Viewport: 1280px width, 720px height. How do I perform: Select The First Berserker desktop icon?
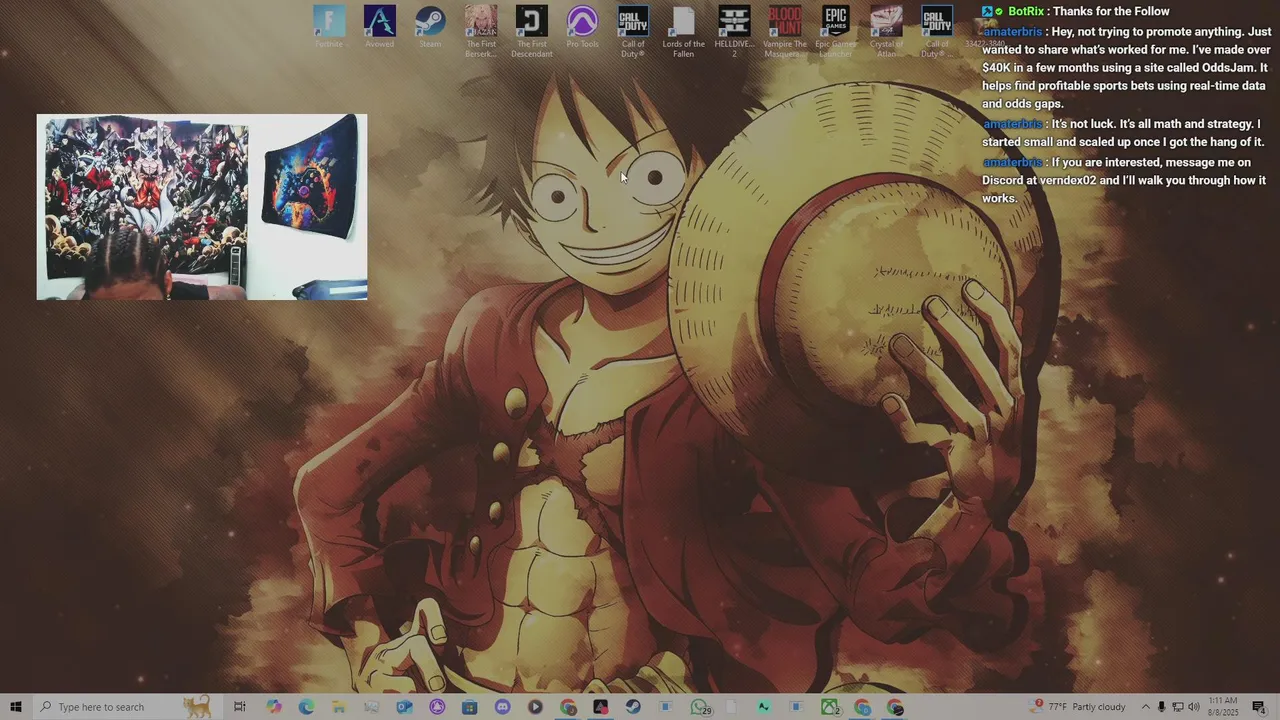click(481, 31)
